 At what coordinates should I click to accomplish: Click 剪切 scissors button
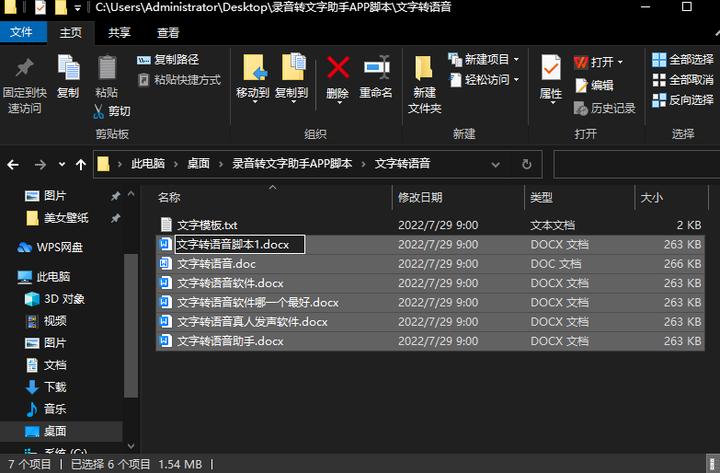[x=112, y=111]
